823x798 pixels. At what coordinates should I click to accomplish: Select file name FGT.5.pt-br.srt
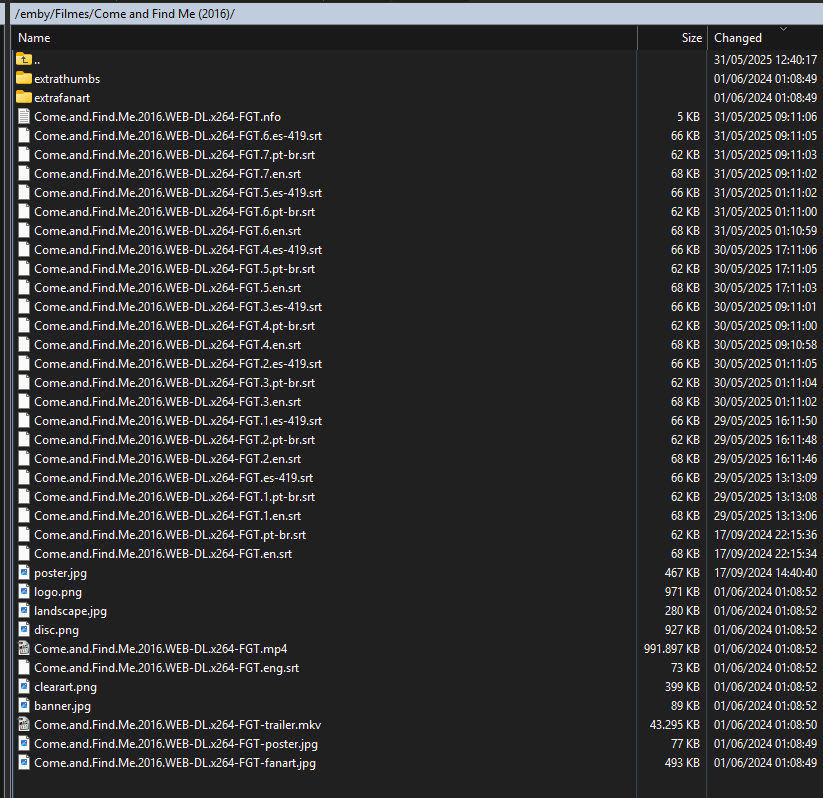tap(175, 268)
